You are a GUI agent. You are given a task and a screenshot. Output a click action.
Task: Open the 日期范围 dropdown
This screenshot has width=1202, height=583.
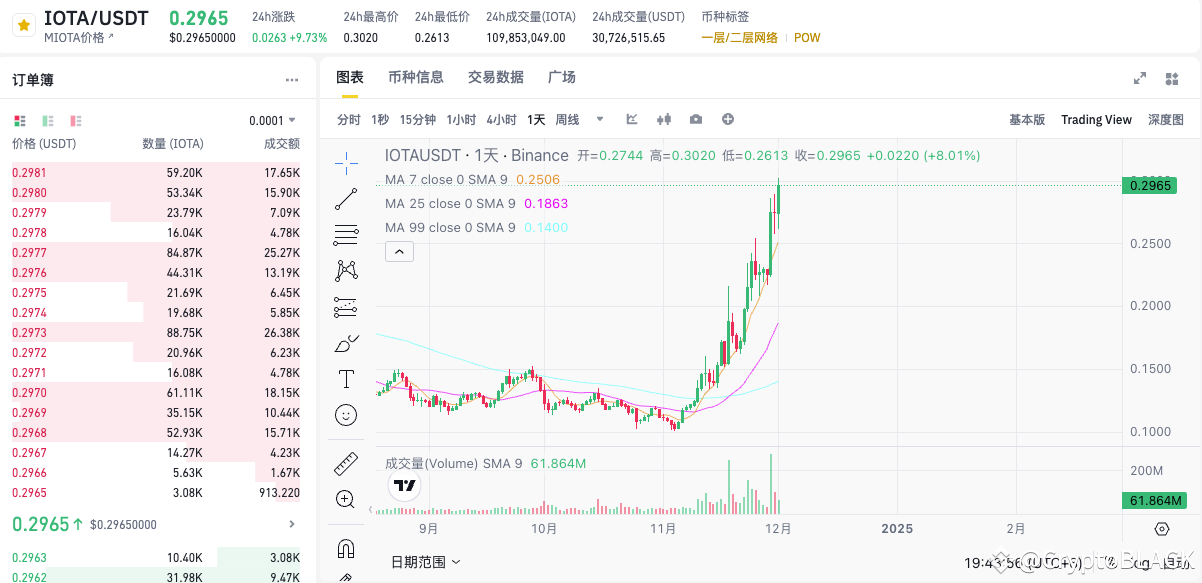tap(426, 562)
